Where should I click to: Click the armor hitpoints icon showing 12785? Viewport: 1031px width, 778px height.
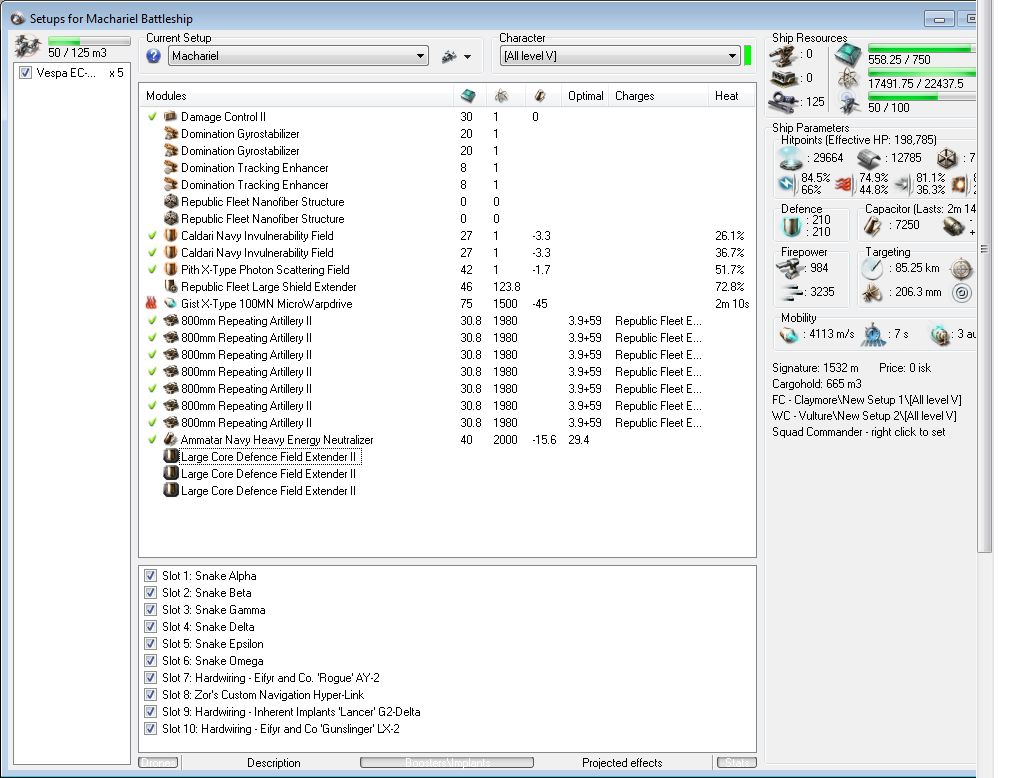[x=869, y=158]
